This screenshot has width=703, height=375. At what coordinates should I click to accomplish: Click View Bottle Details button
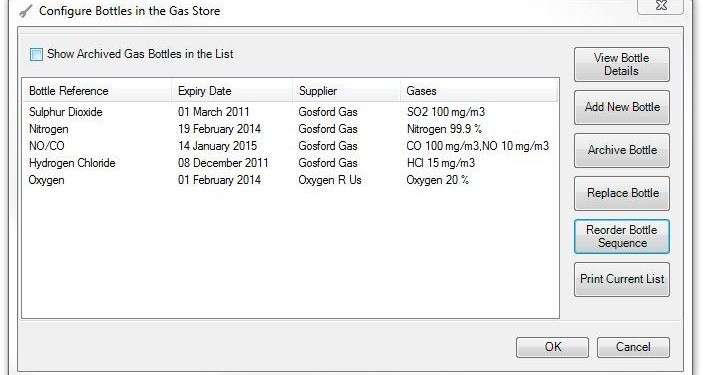tap(622, 64)
